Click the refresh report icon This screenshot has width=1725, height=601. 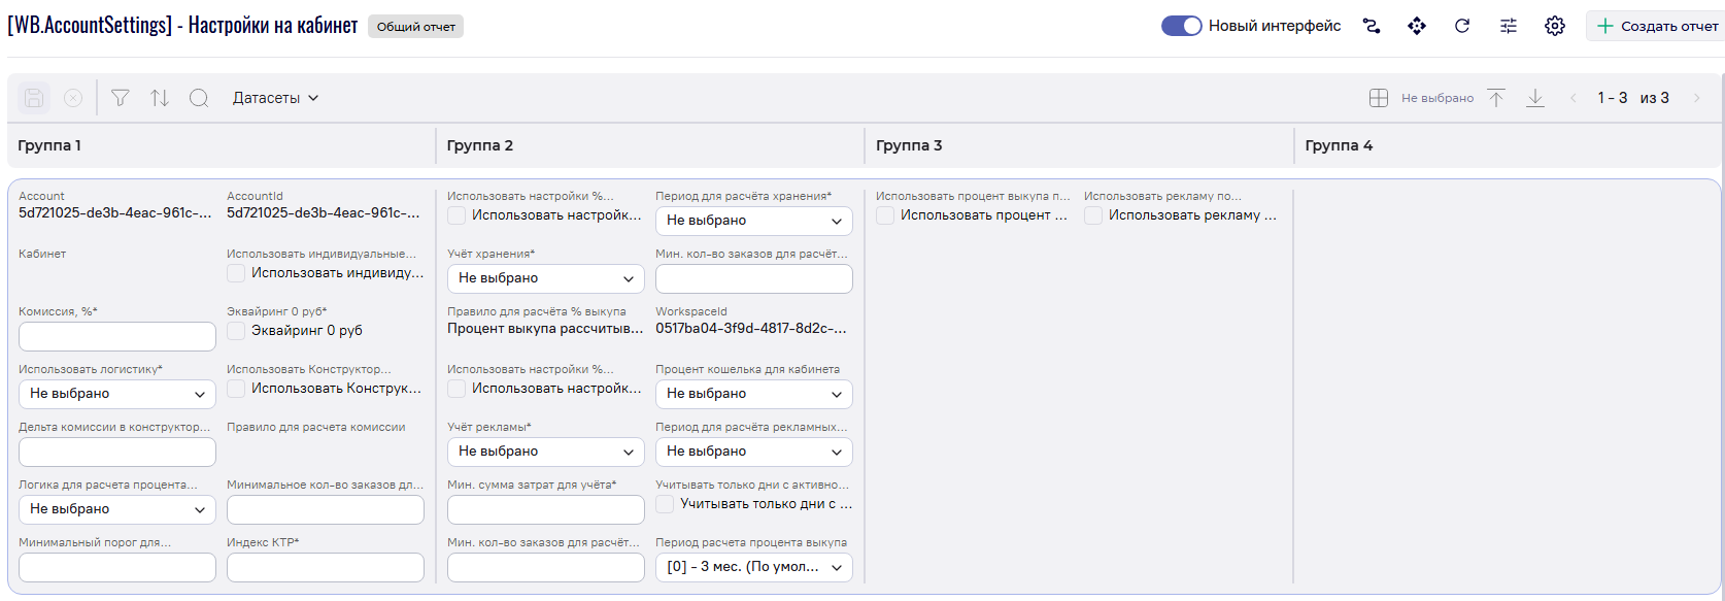[1462, 26]
